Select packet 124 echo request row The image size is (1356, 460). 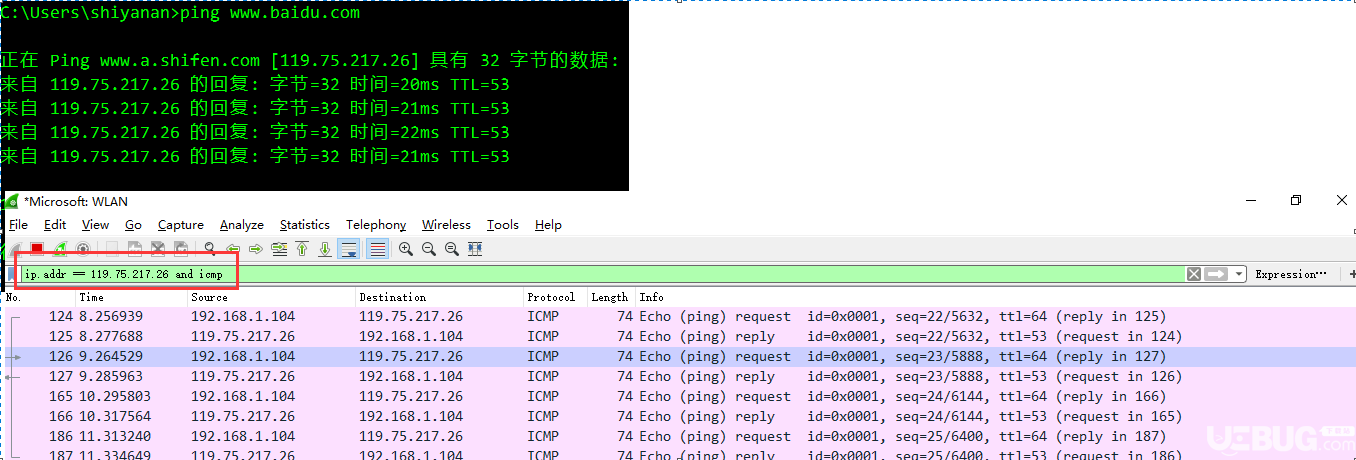click(x=679, y=316)
